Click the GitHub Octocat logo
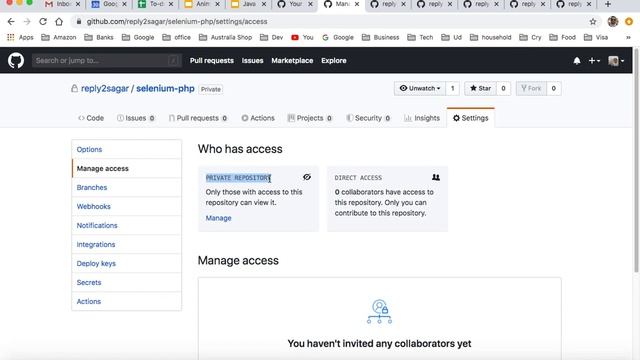 pyautogui.click(x=16, y=60)
